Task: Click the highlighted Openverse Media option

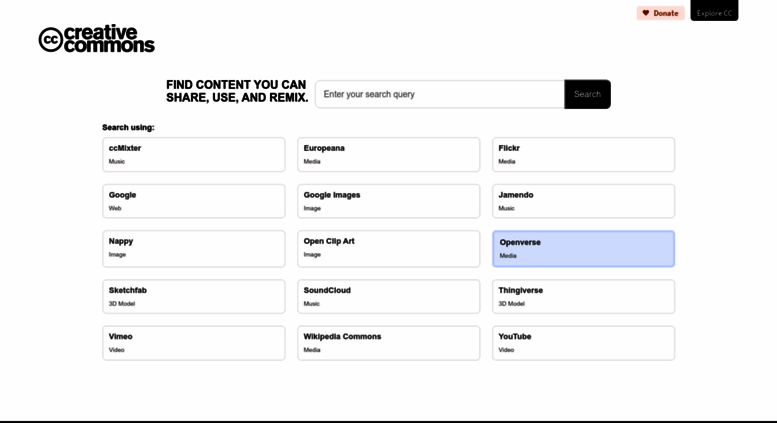Action: [583, 249]
